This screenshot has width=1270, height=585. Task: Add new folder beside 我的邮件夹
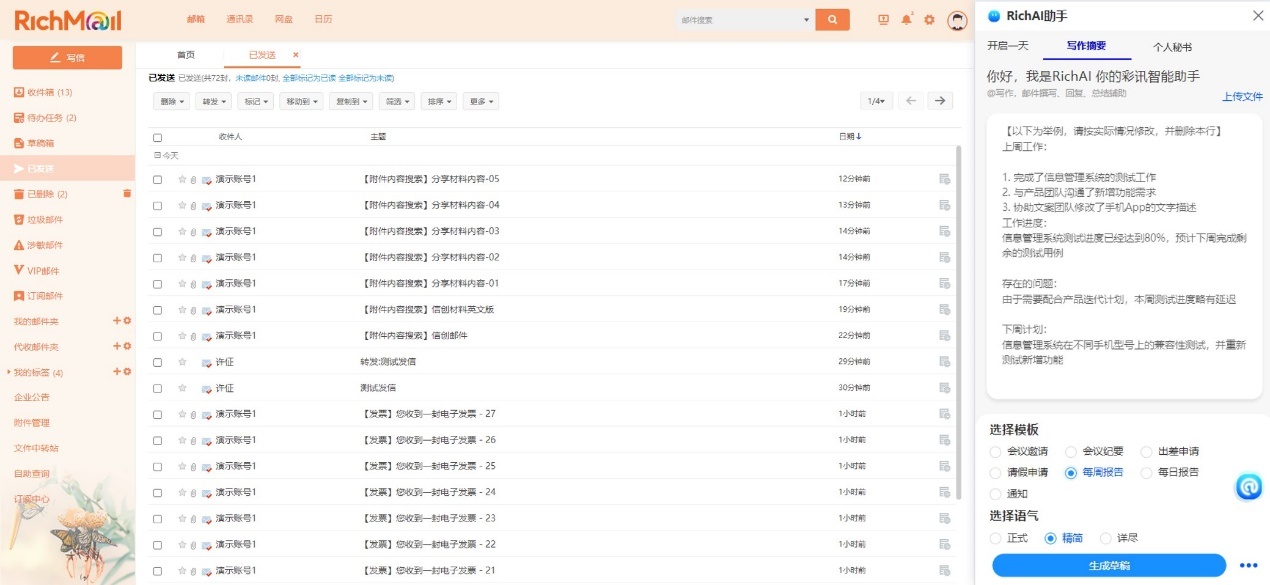pos(116,320)
